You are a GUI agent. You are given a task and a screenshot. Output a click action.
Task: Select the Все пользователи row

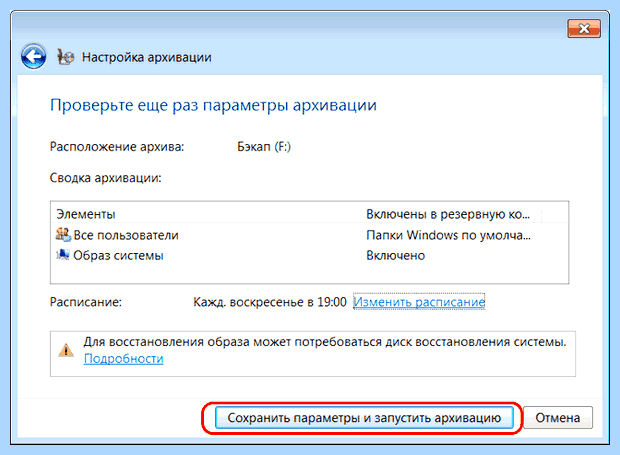point(309,235)
